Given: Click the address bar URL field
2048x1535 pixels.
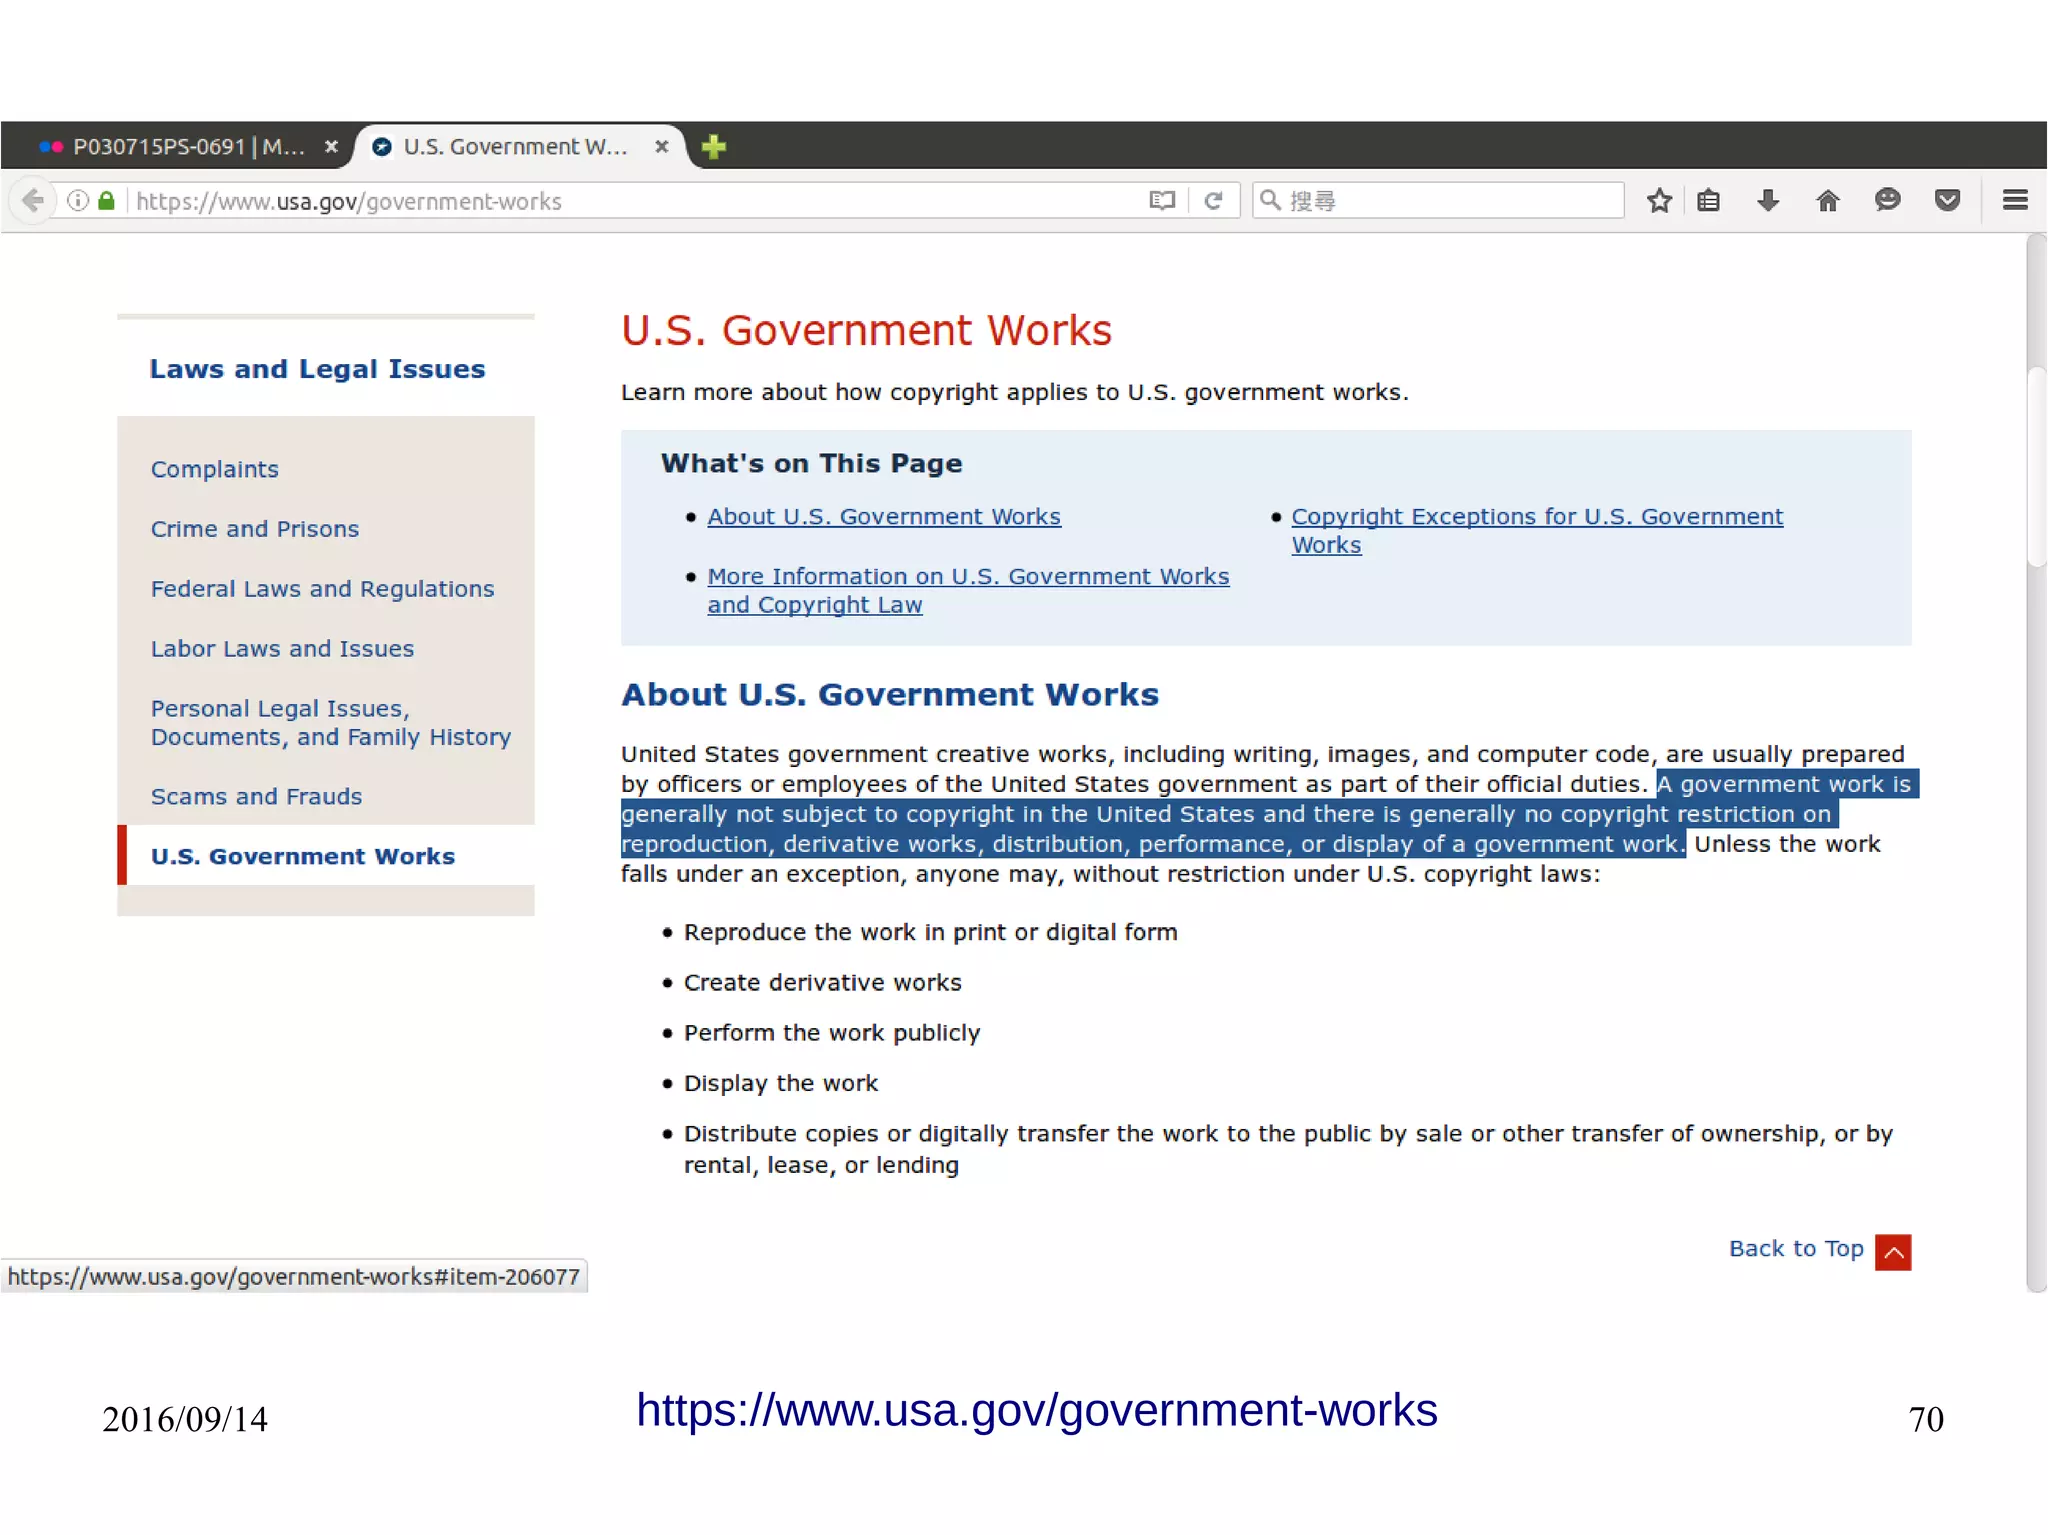Looking at the screenshot, I should coord(640,201).
